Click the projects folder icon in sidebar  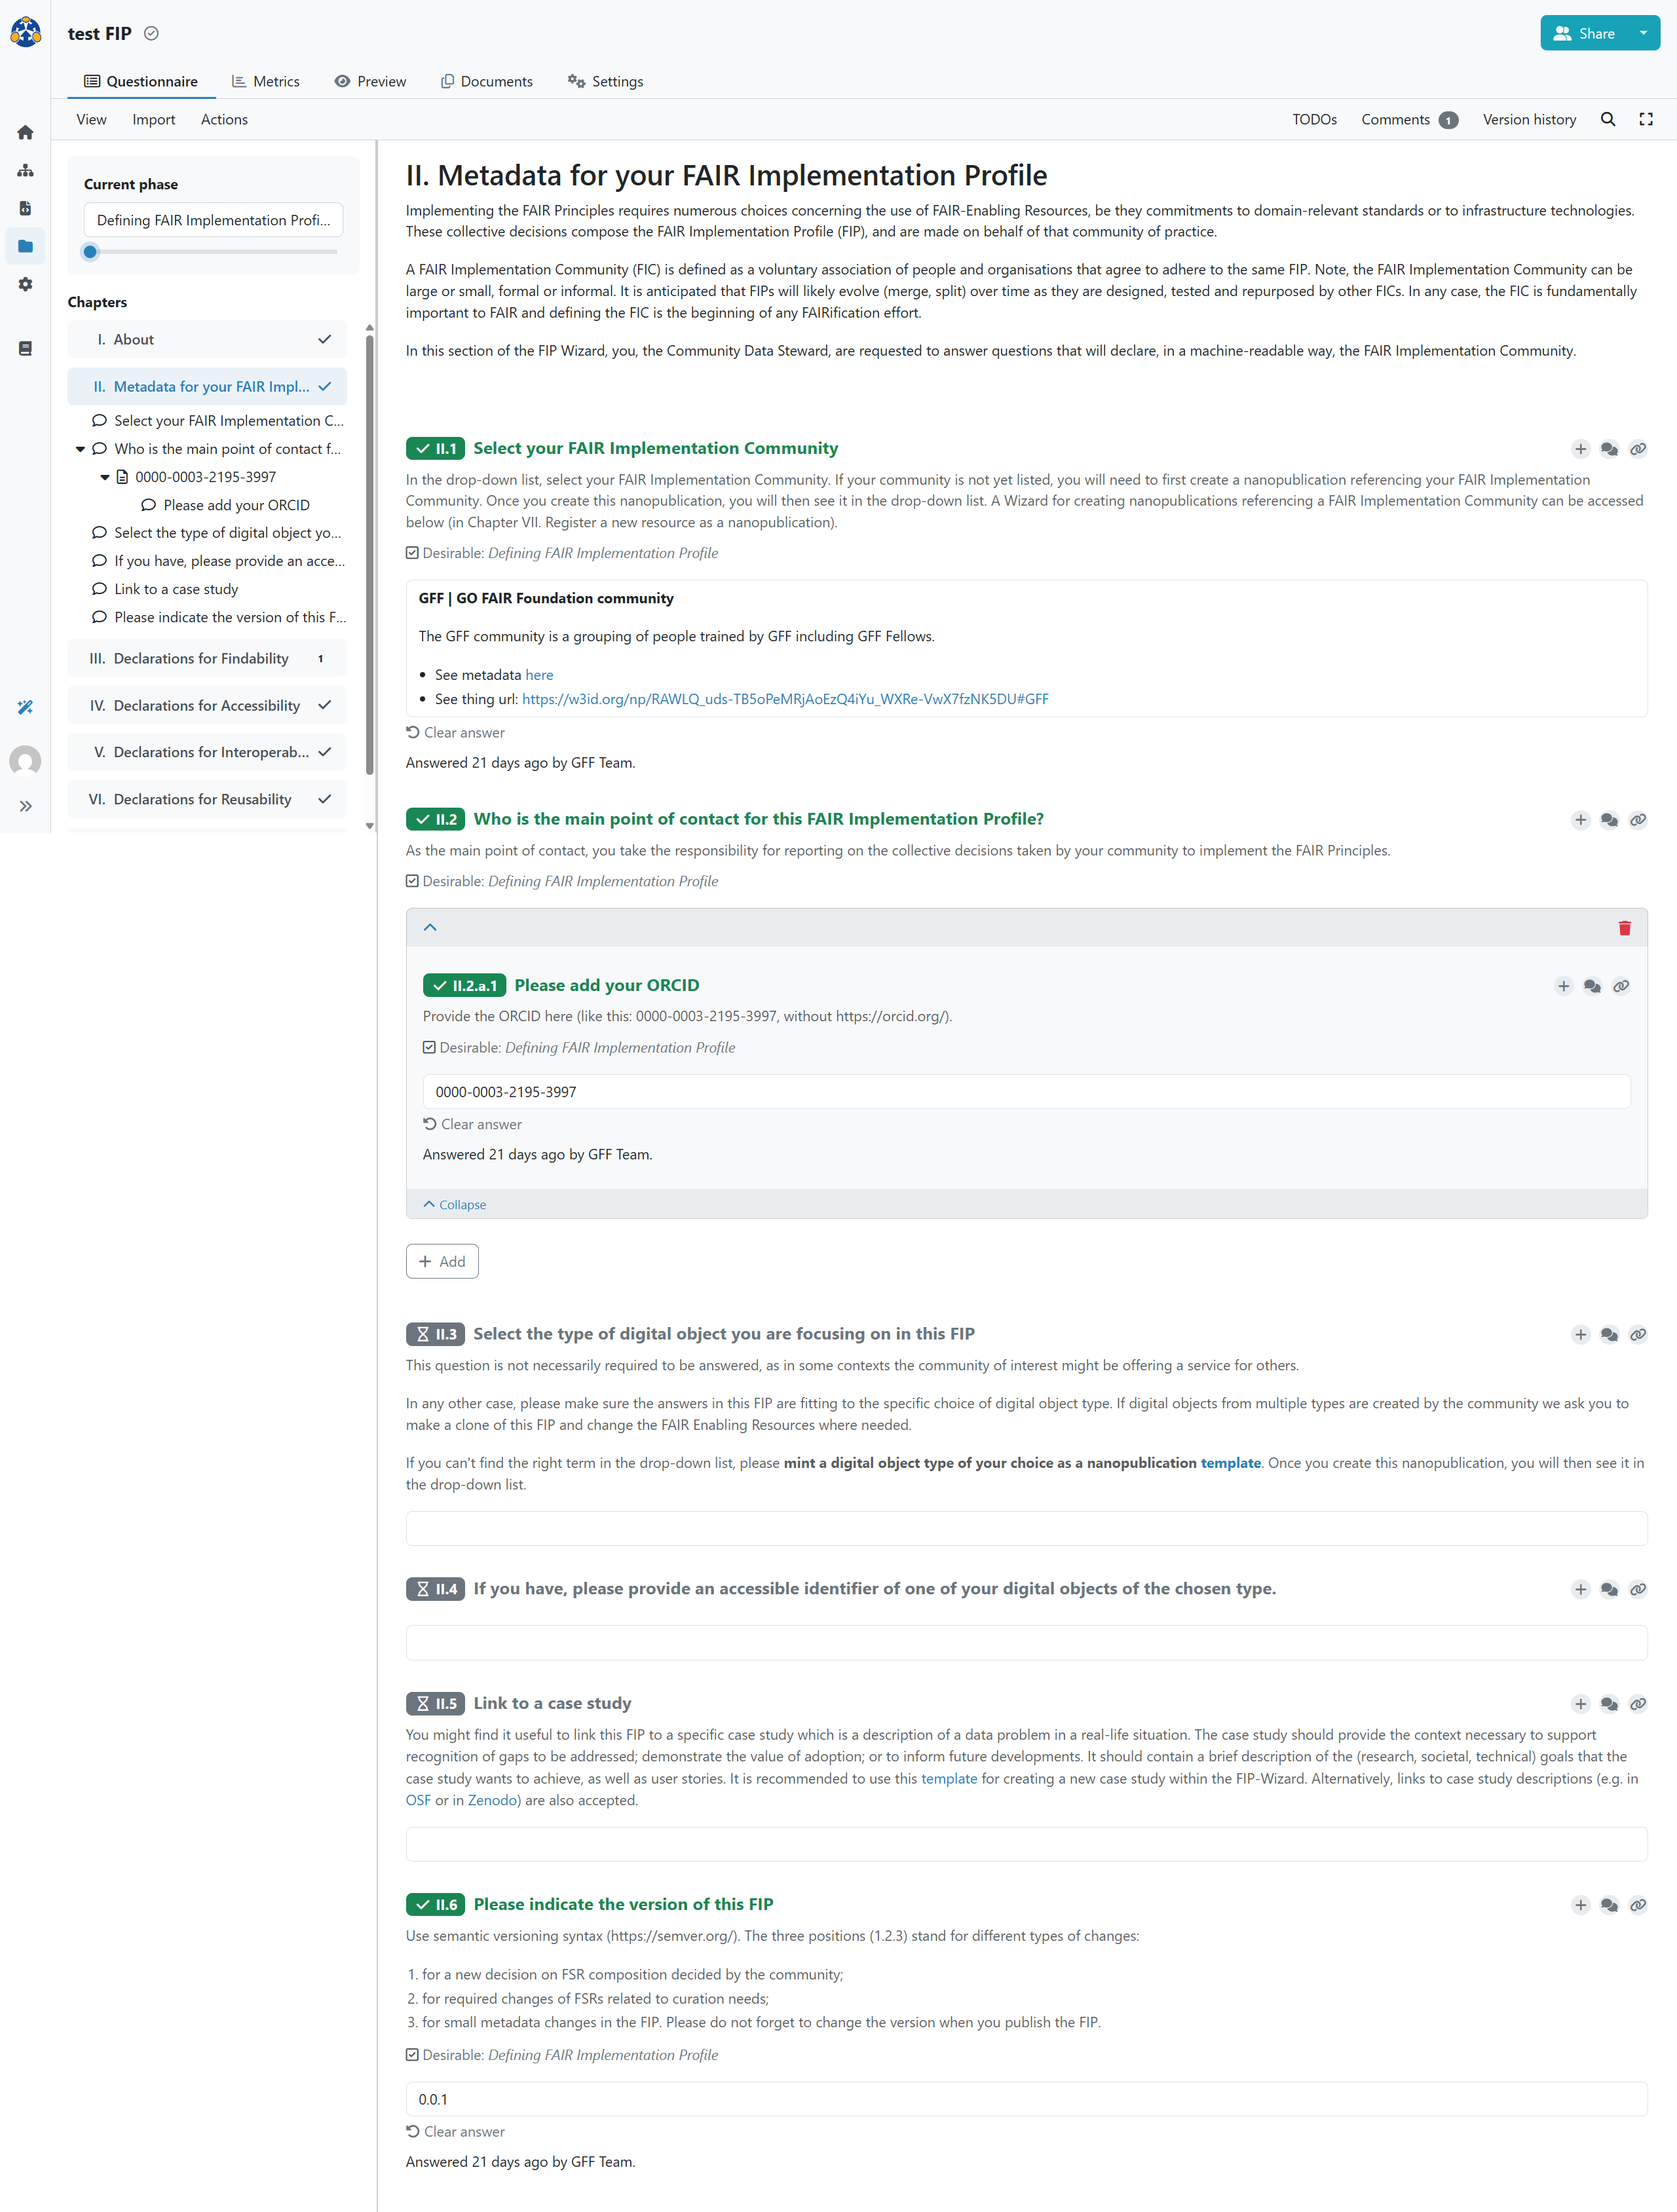point(25,246)
